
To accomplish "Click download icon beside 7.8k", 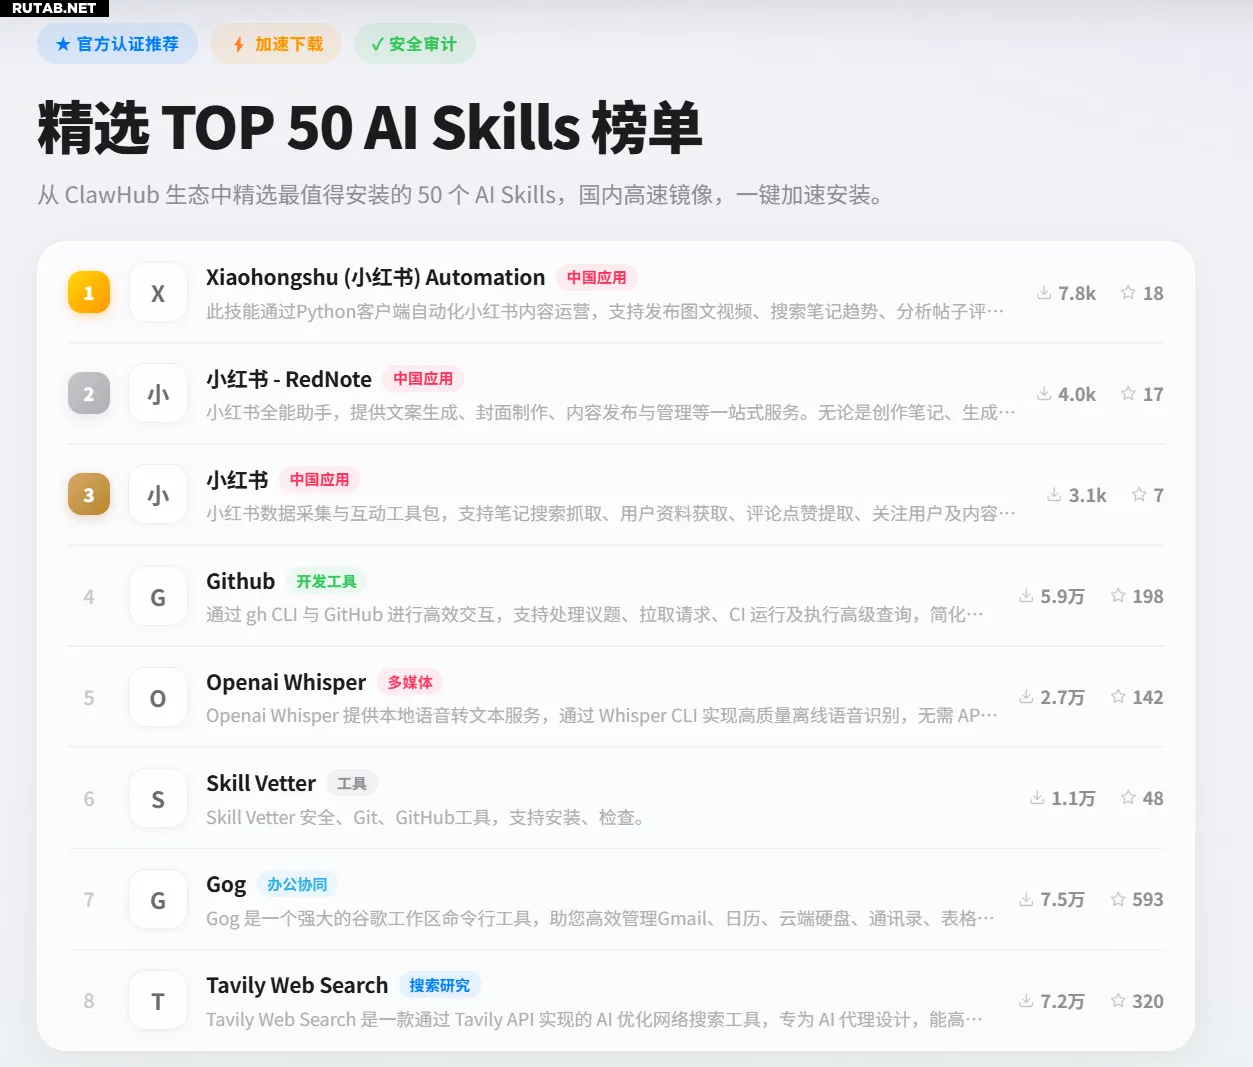I will (x=1044, y=293).
